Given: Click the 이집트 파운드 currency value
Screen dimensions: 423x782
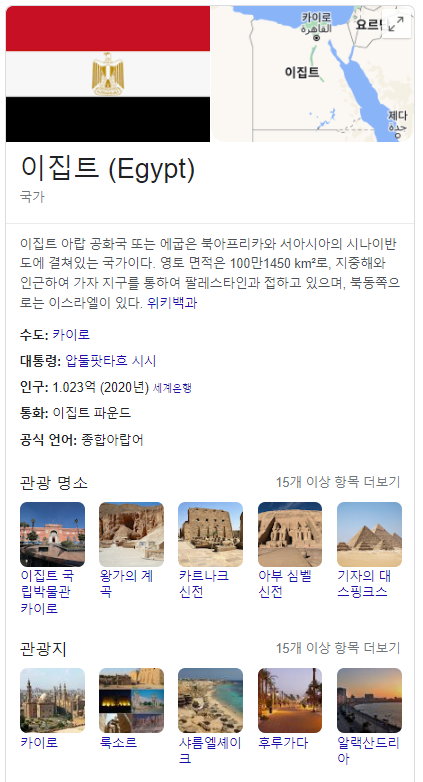Looking at the screenshot, I should (x=92, y=413).
